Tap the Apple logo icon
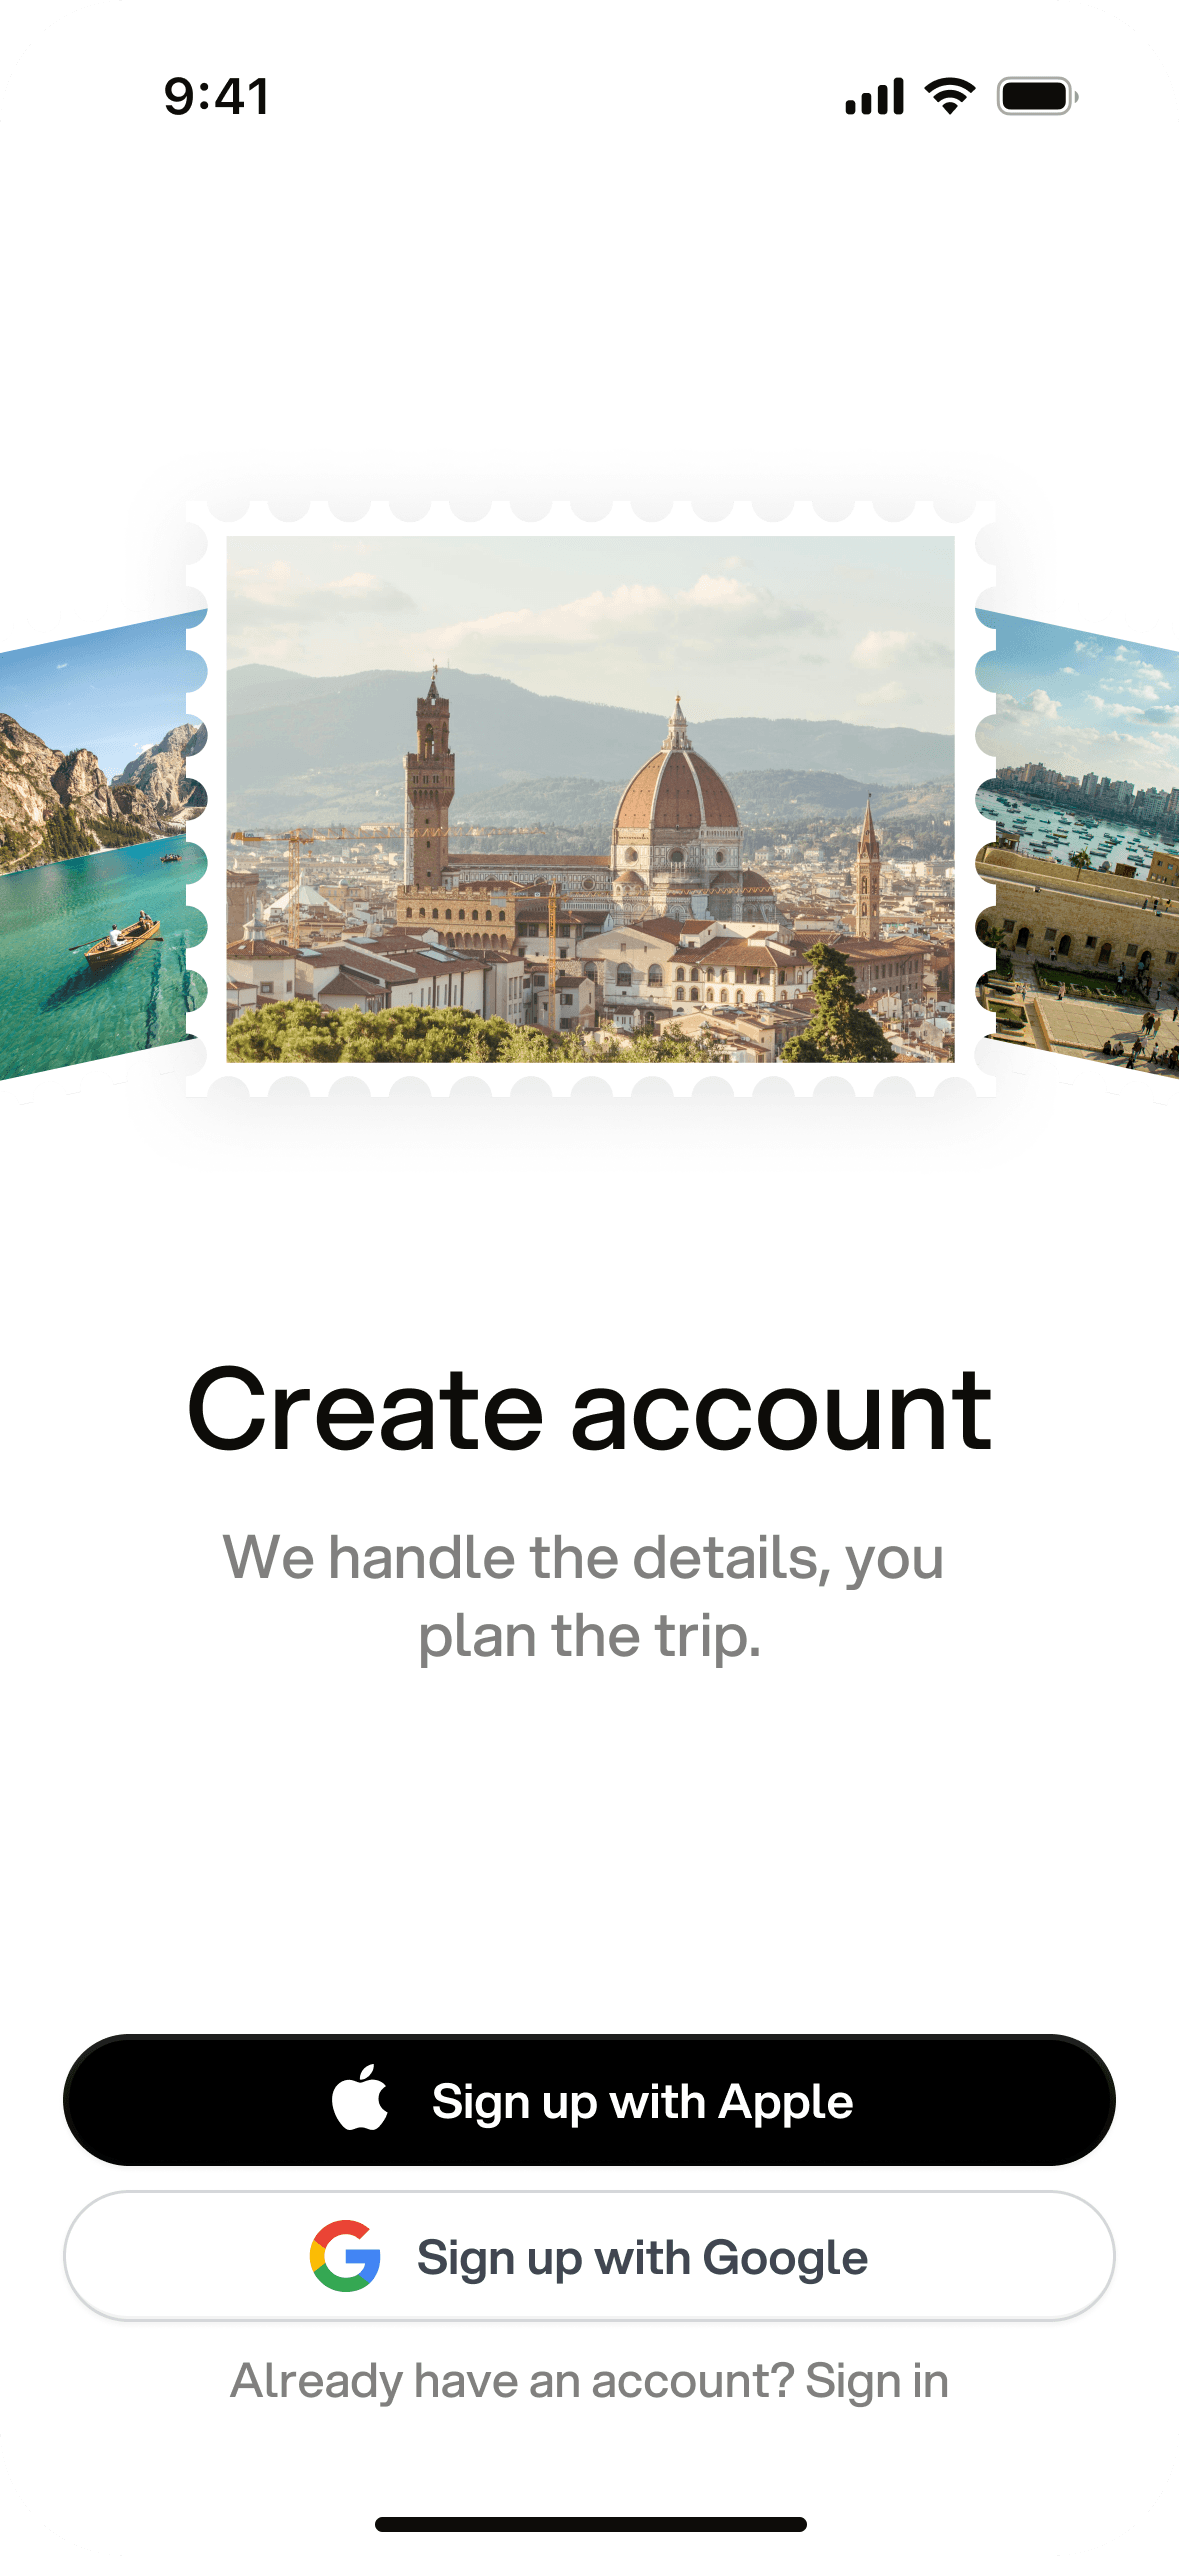Screen dimensions: 1179x2556 [x=360, y=2097]
